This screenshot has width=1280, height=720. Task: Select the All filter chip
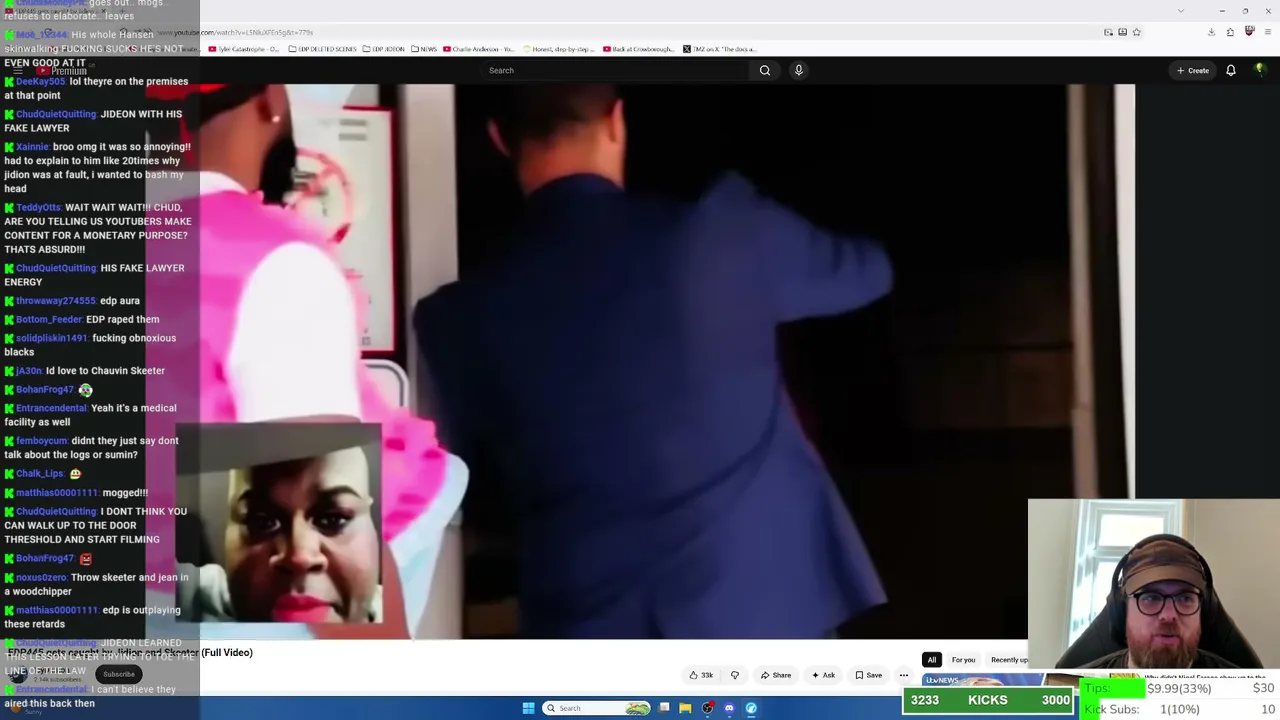(x=931, y=660)
